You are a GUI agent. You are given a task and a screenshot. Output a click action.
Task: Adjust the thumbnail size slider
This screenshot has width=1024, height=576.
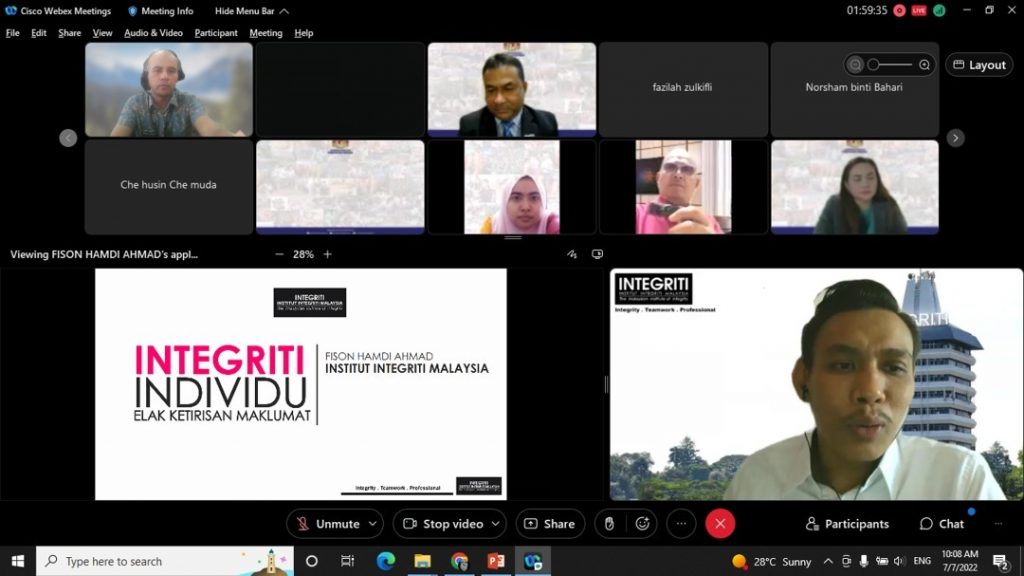(x=889, y=65)
